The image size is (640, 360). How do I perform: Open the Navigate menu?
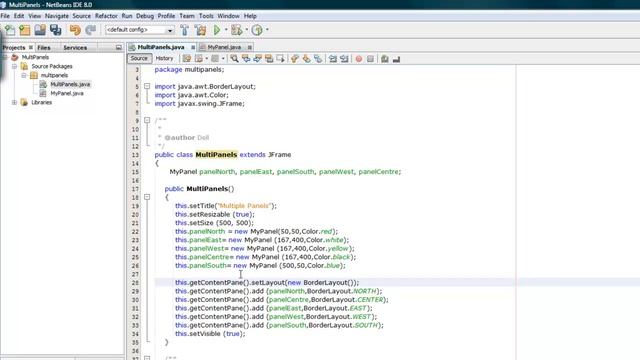point(57,16)
